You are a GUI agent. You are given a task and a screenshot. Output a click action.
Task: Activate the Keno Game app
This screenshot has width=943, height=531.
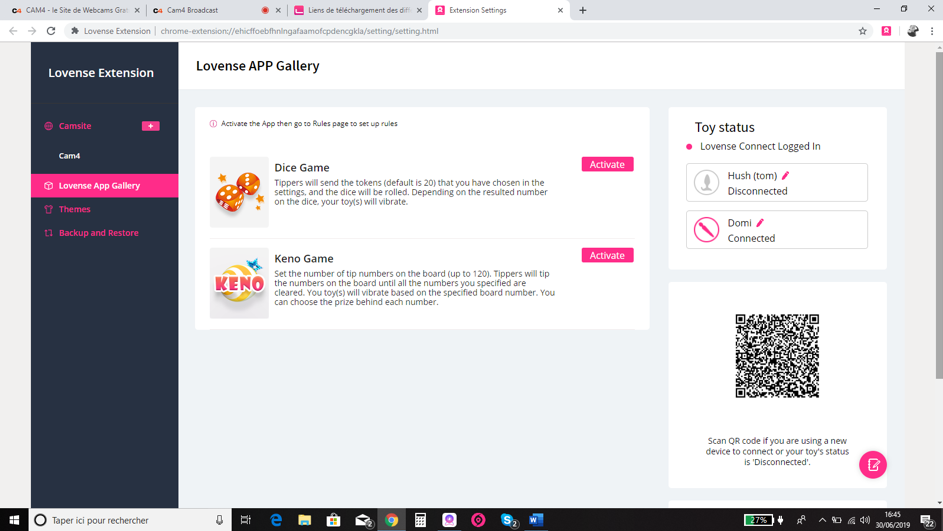[607, 255]
